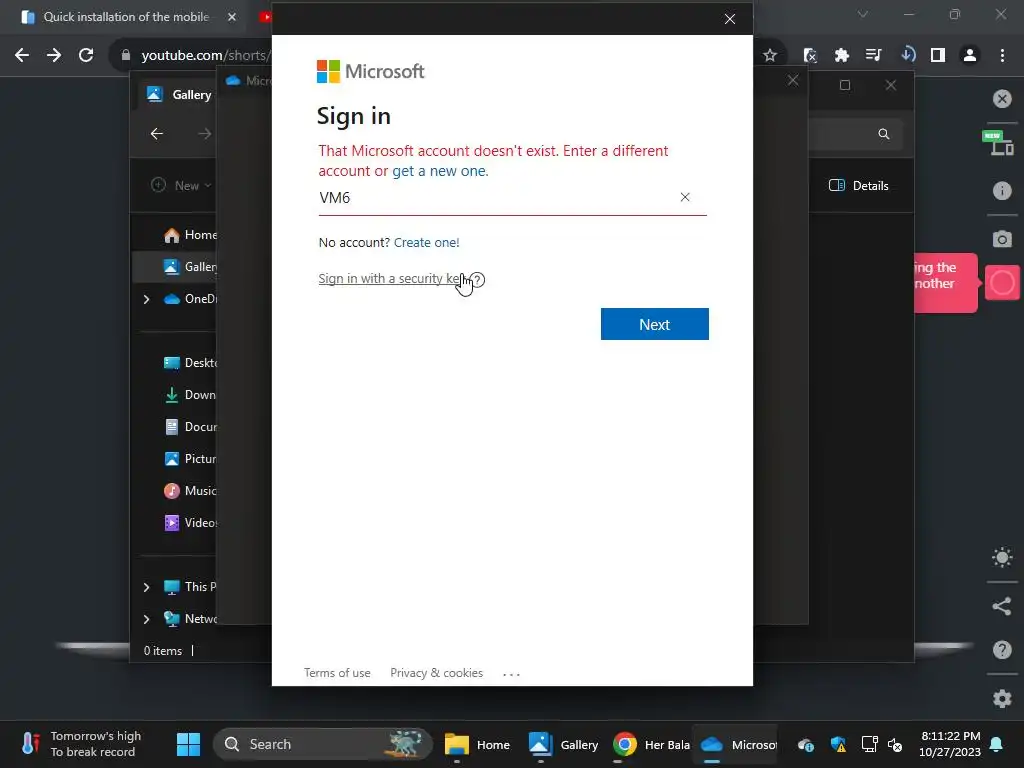Open the weather widget 'Tomorrow's high'
Image resolution: width=1024 pixels, height=768 pixels.
(x=82, y=744)
